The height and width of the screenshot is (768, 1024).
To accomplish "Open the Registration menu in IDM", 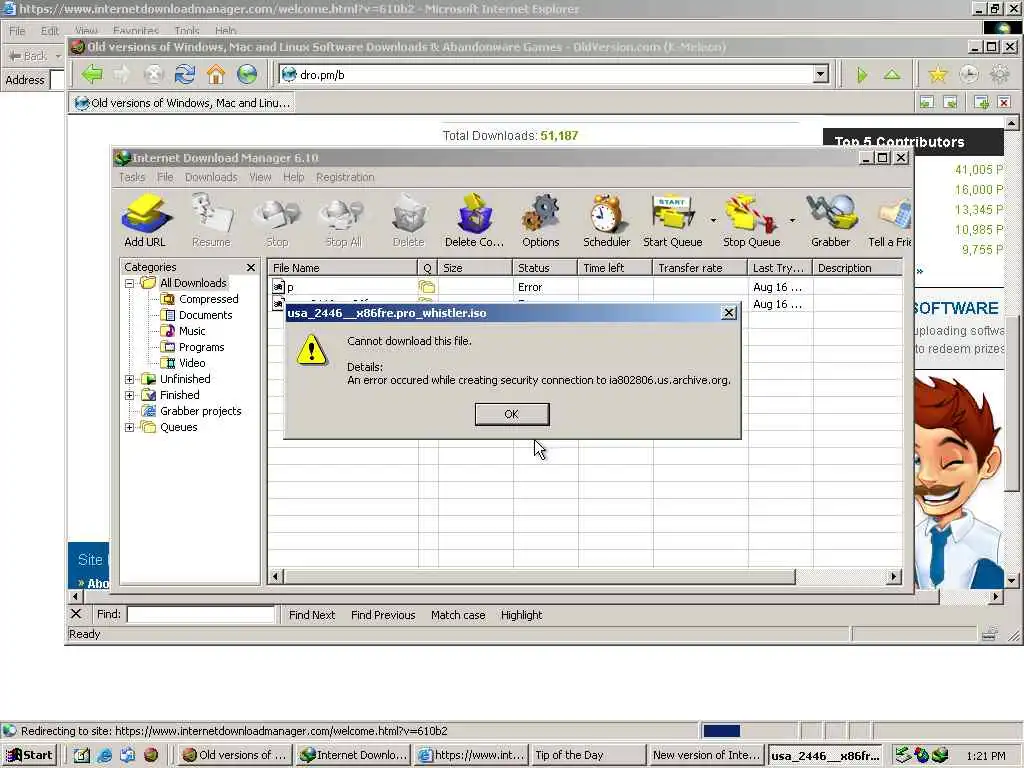I will [345, 177].
